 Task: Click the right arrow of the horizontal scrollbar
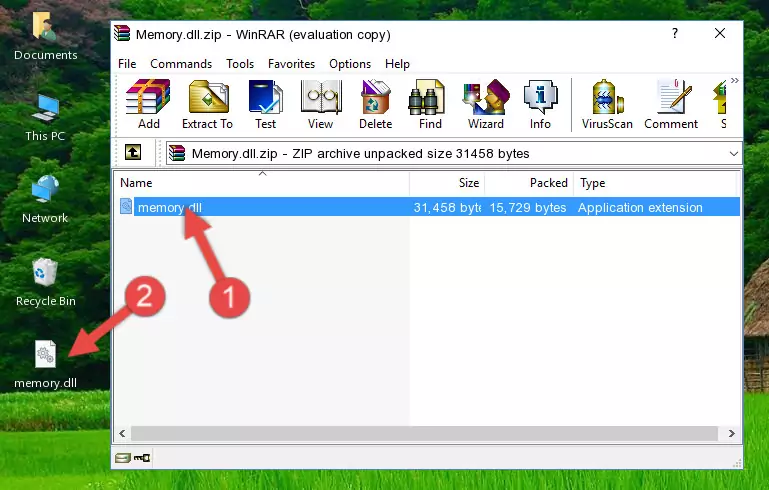coord(731,433)
